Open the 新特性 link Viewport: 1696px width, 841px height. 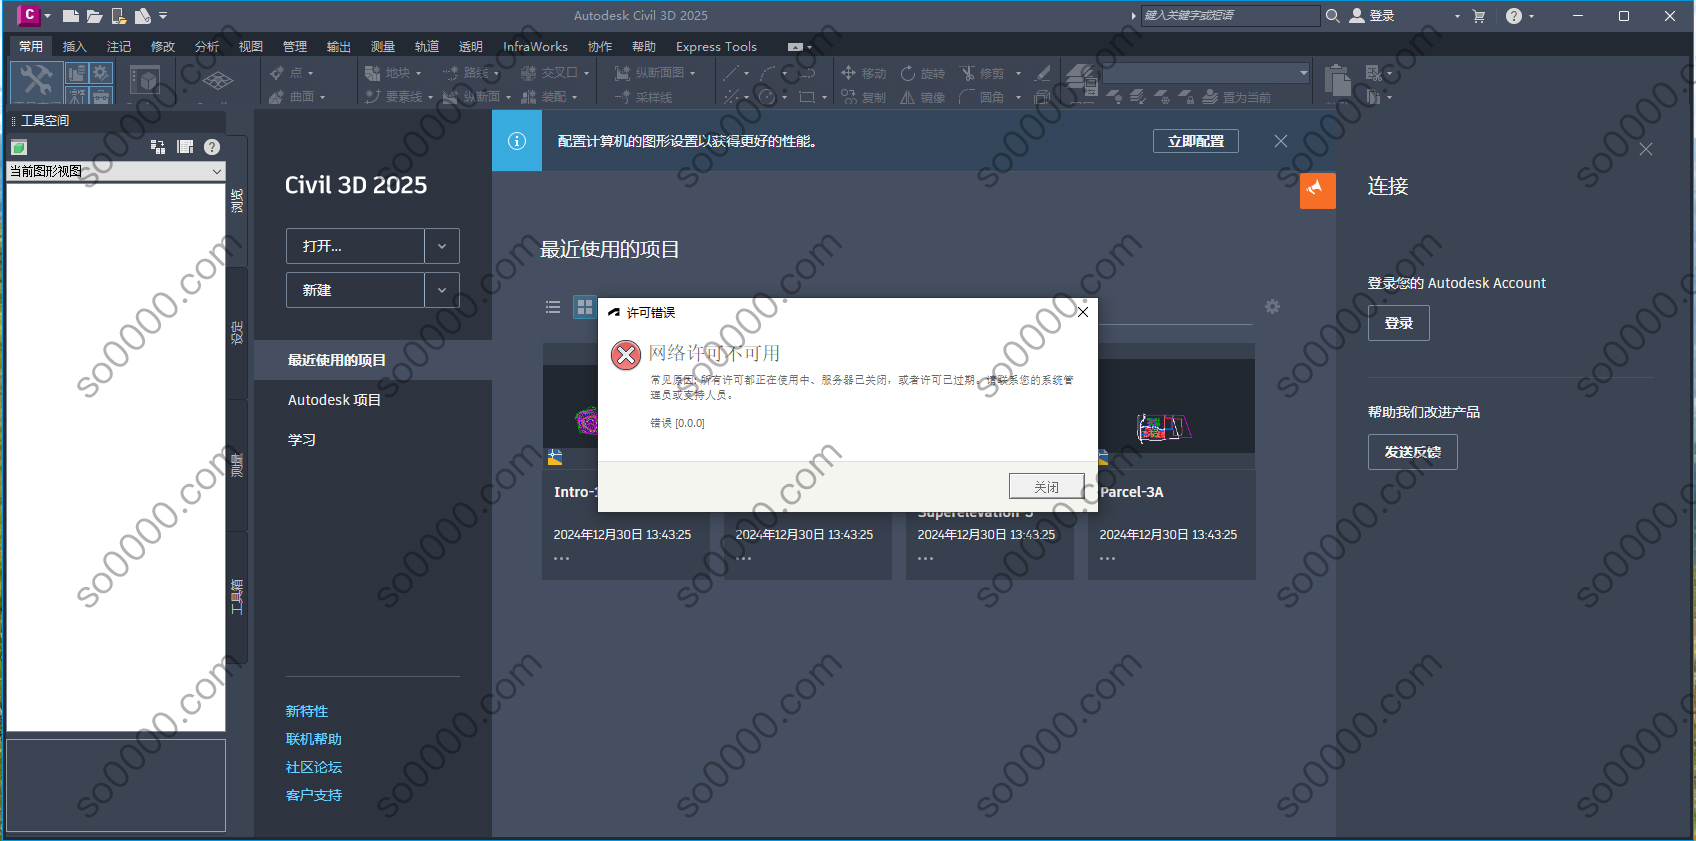pyautogui.click(x=307, y=711)
